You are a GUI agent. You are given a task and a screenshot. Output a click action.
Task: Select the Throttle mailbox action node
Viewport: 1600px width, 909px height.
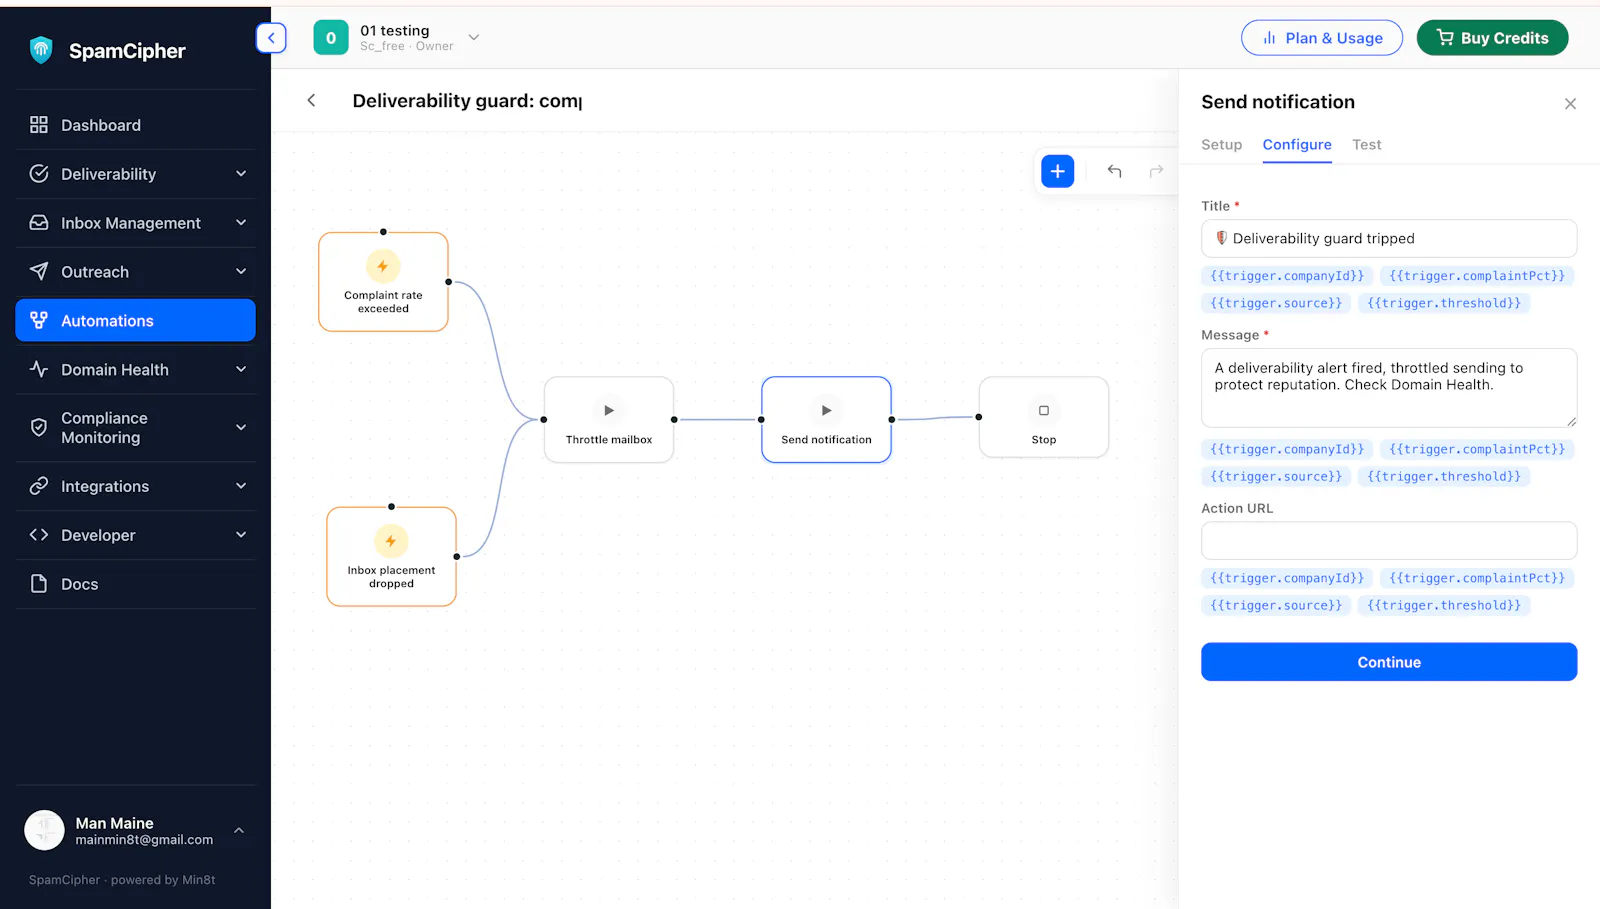[x=609, y=419]
